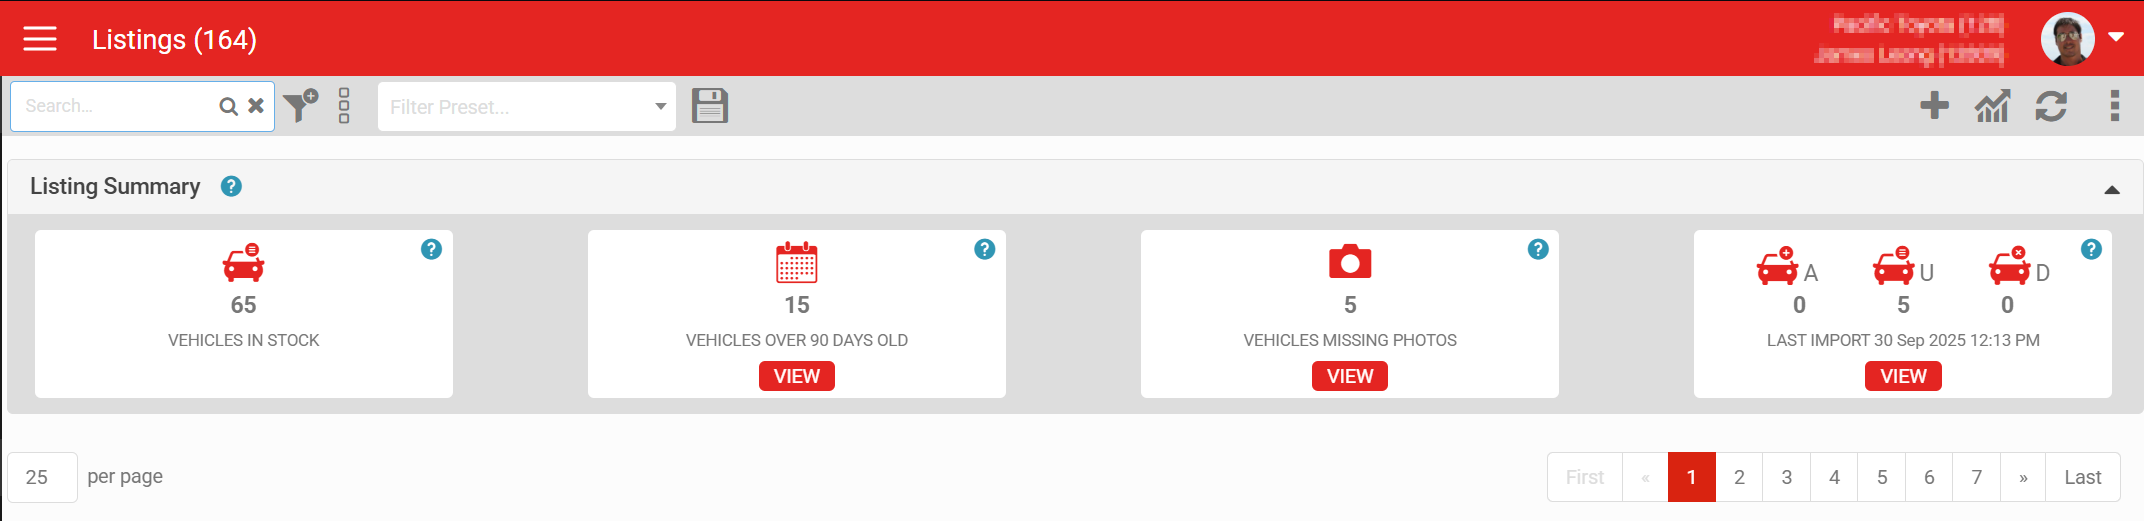View vehicles over 90 days old
Screen dimensions: 2144x521
point(796,376)
